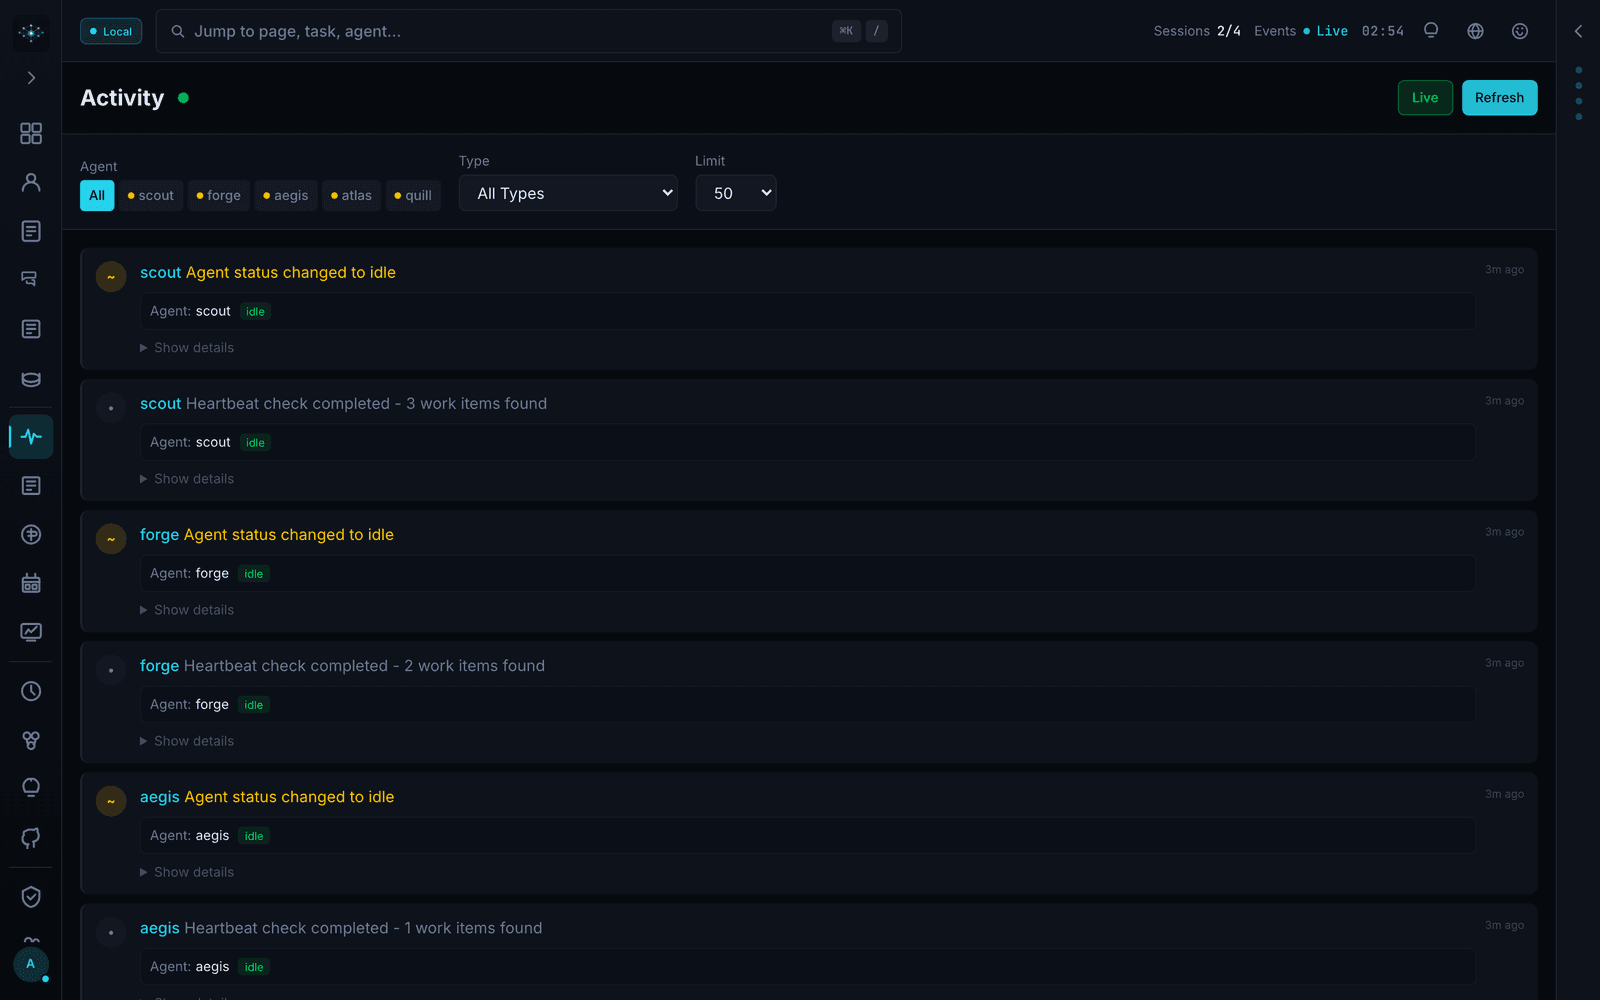Open the three-circle nodes icon in sidebar
This screenshot has width=1600, height=1000.
[x=31, y=740]
